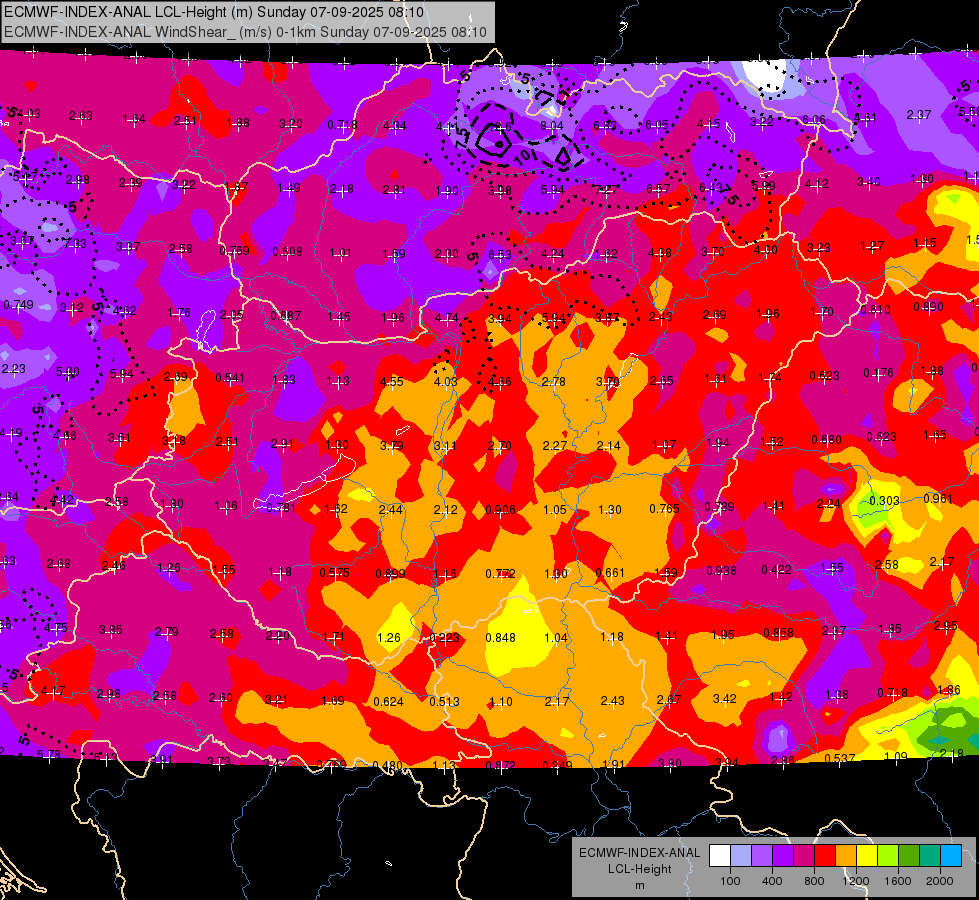Click the wind shear value 0.608
Viewport: 979px width, 900px height.
click(x=287, y=252)
